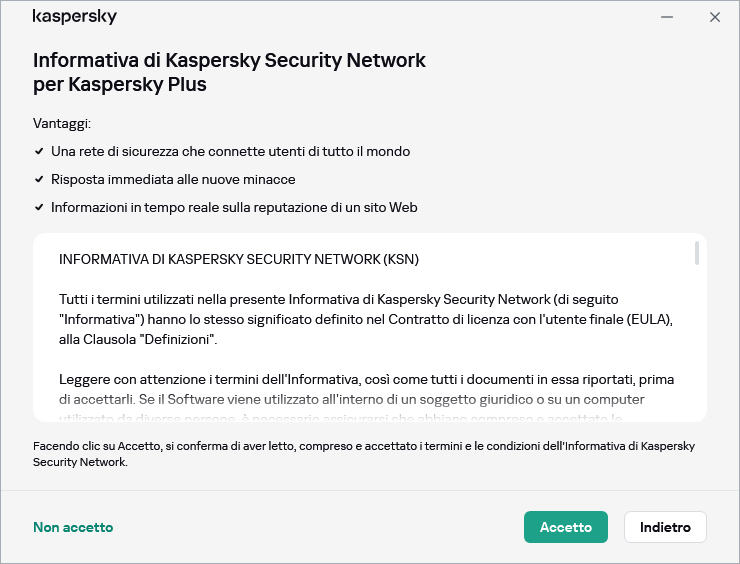Image resolution: width=740 pixels, height=564 pixels.
Task: Click the scrollbar thumb of the KSN statement
Action: 696,253
